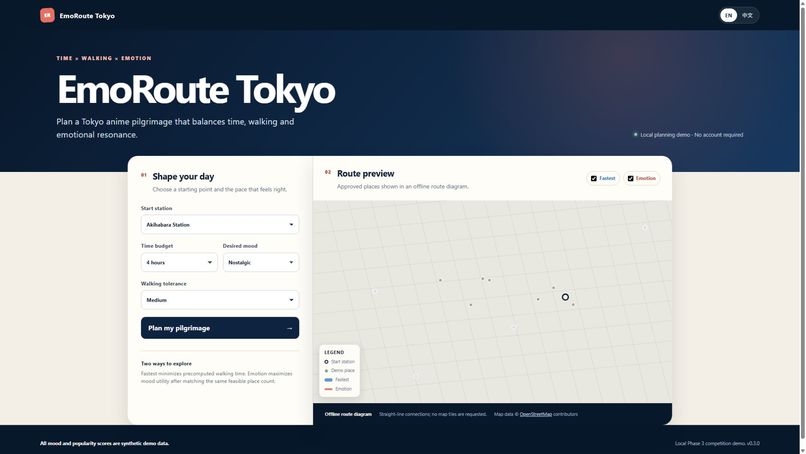Click the EmoRoute Tokyo logo icon
This screenshot has height=454, width=806.
point(47,15)
